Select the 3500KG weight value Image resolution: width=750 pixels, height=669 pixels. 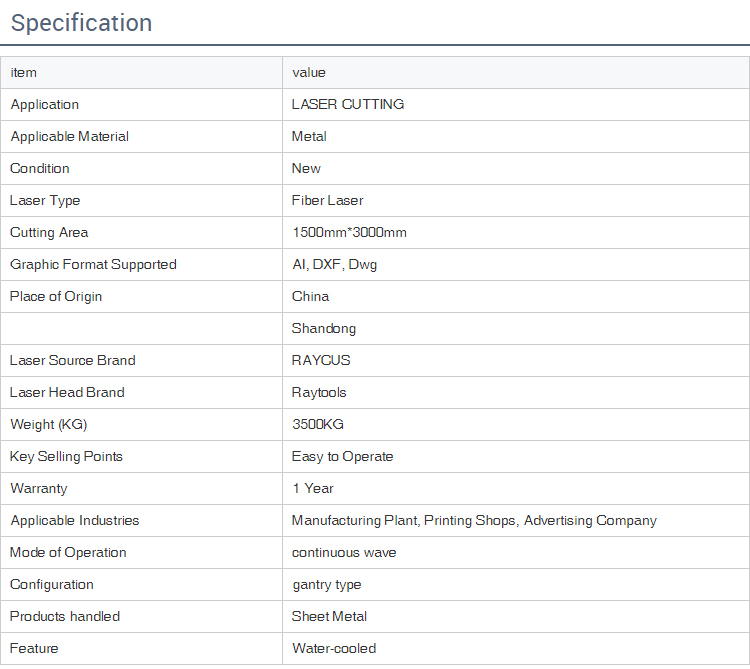(318, 425)
